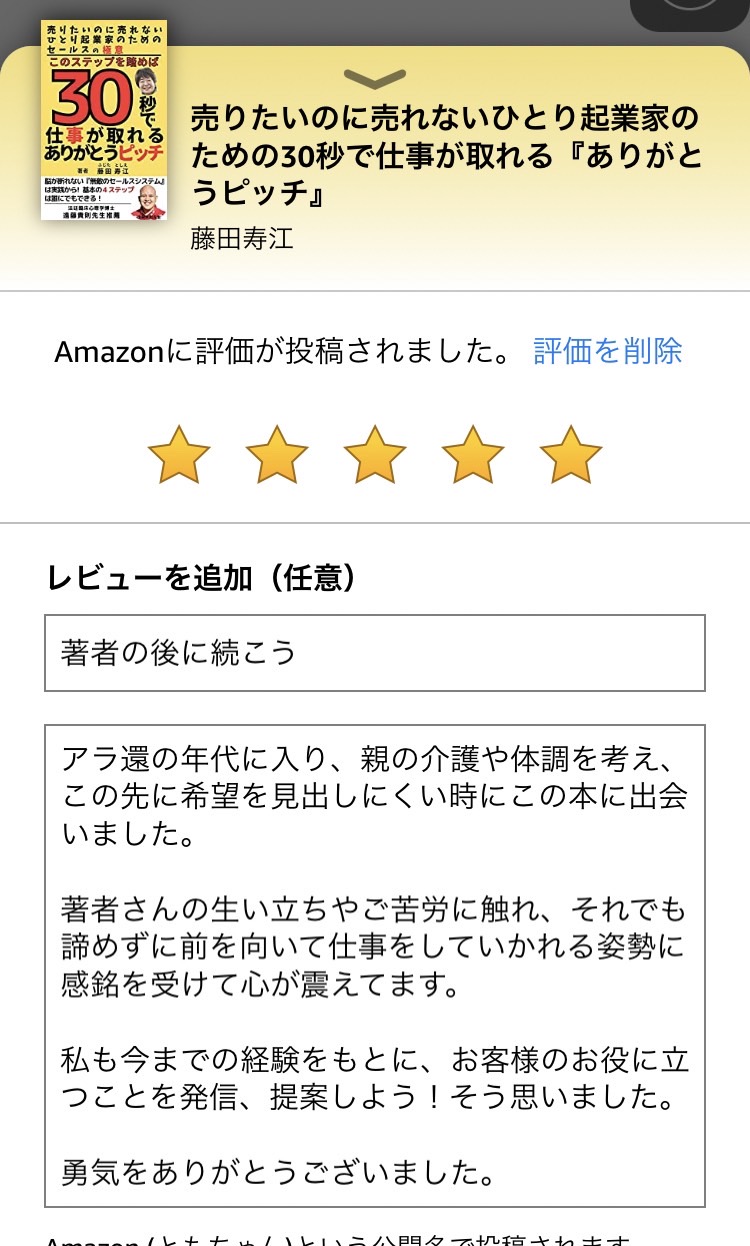Set rating to two stars
Screen dimensions: 750x1246
277,455
